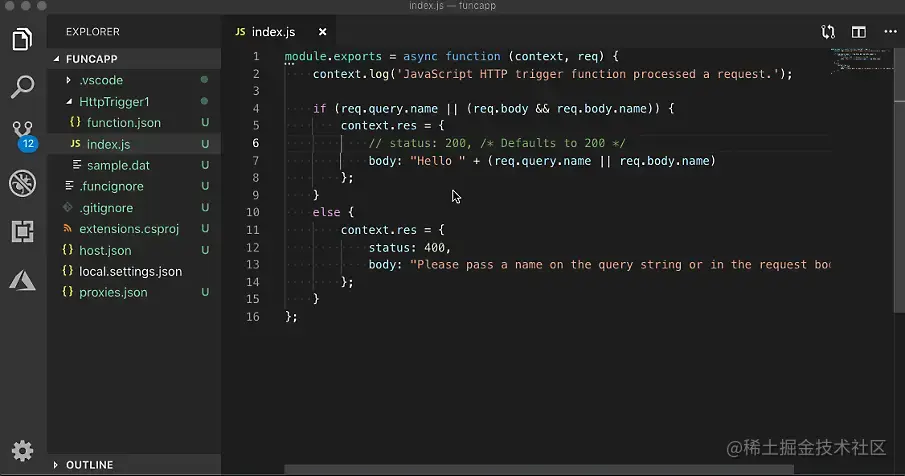The width and height of the screenshot is (905, 476).
Task: Open sample.dat file
Action: coord(134,165)
